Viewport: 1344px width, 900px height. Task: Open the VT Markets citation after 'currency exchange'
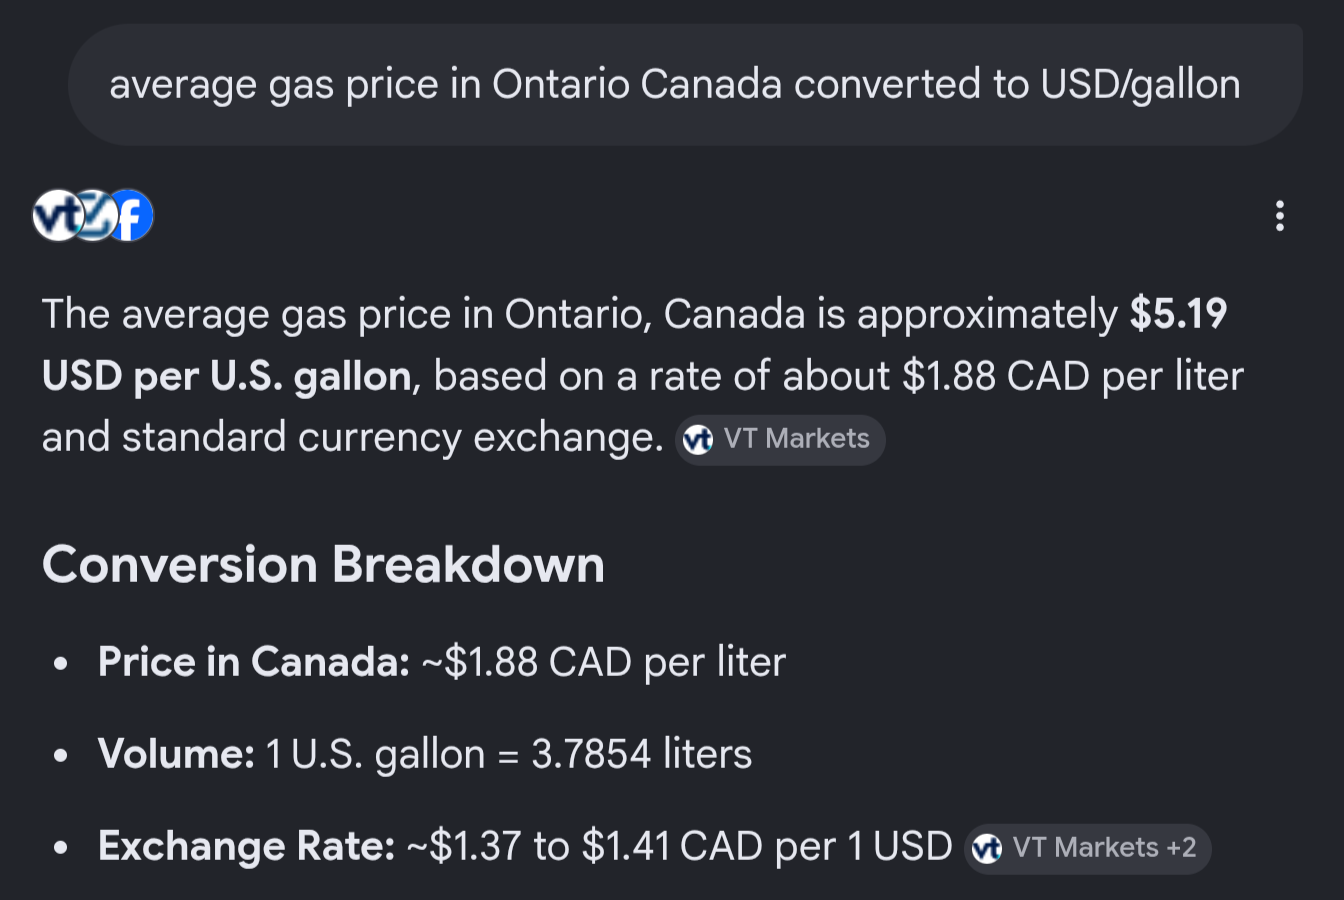tap(780, 439)
